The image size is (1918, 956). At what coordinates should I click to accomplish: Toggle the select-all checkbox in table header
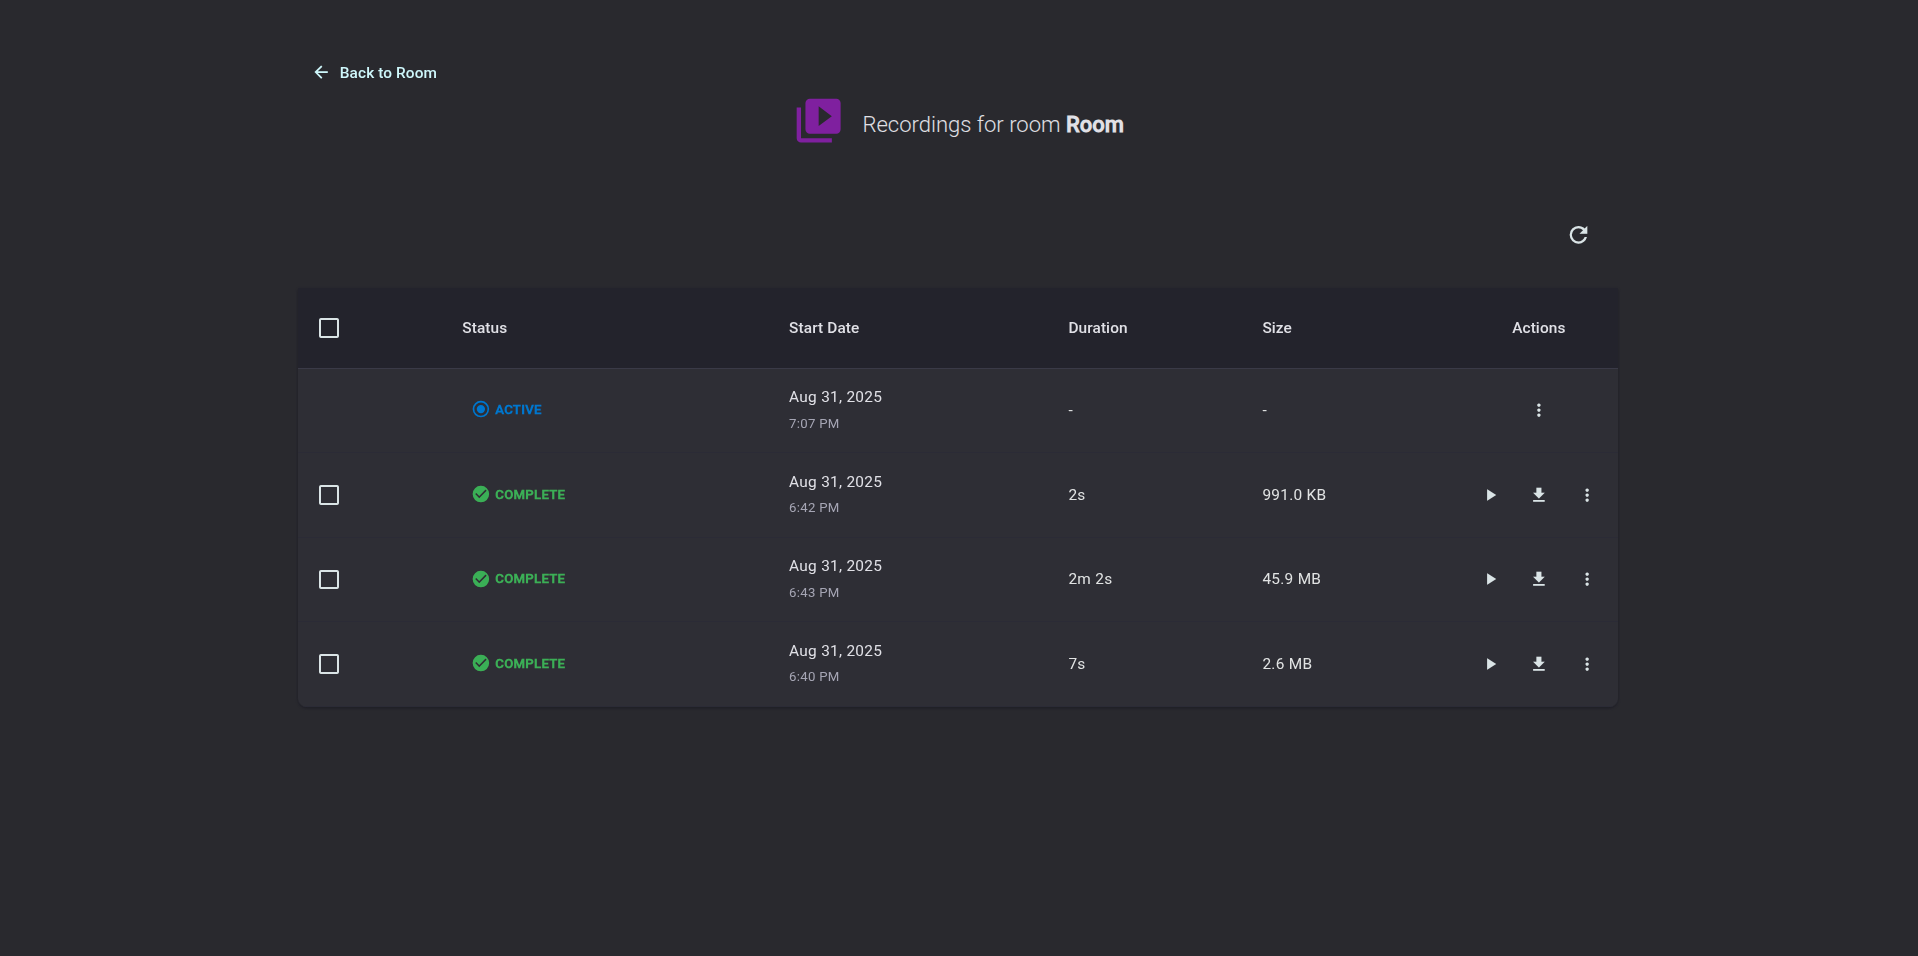pos(329,328)
